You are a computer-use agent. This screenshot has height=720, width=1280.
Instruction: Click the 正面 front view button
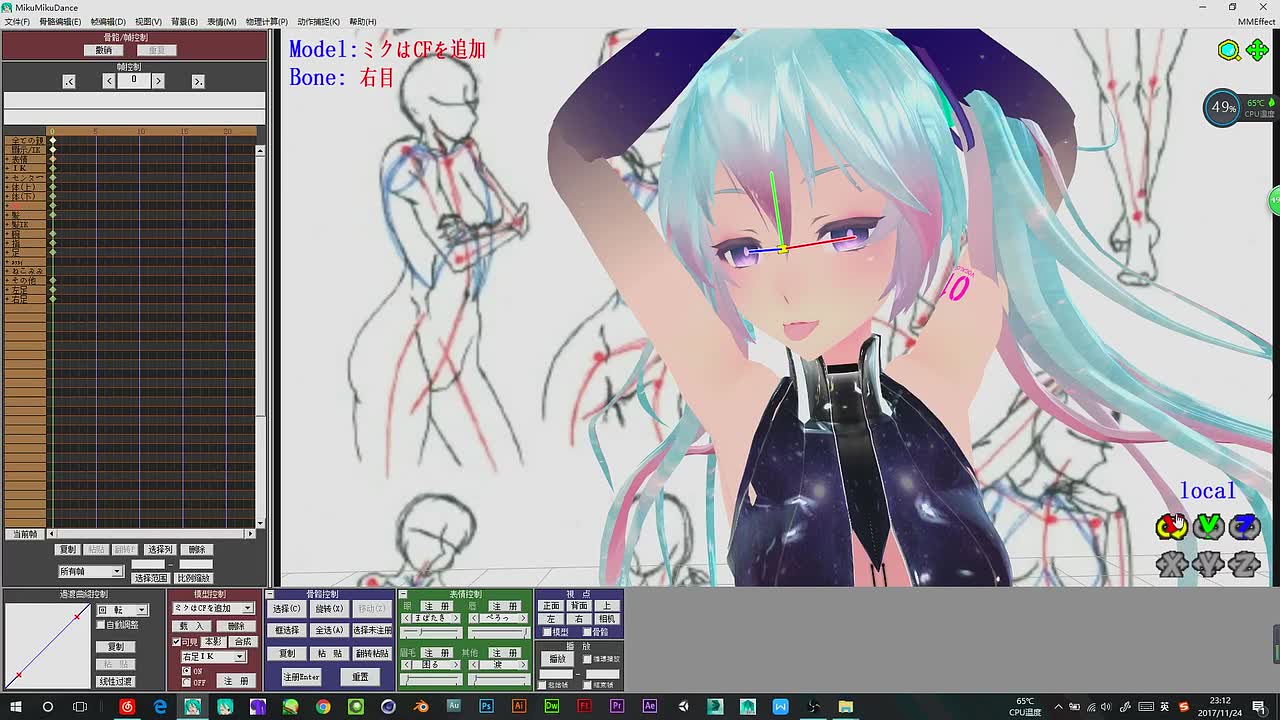[551, 606]
